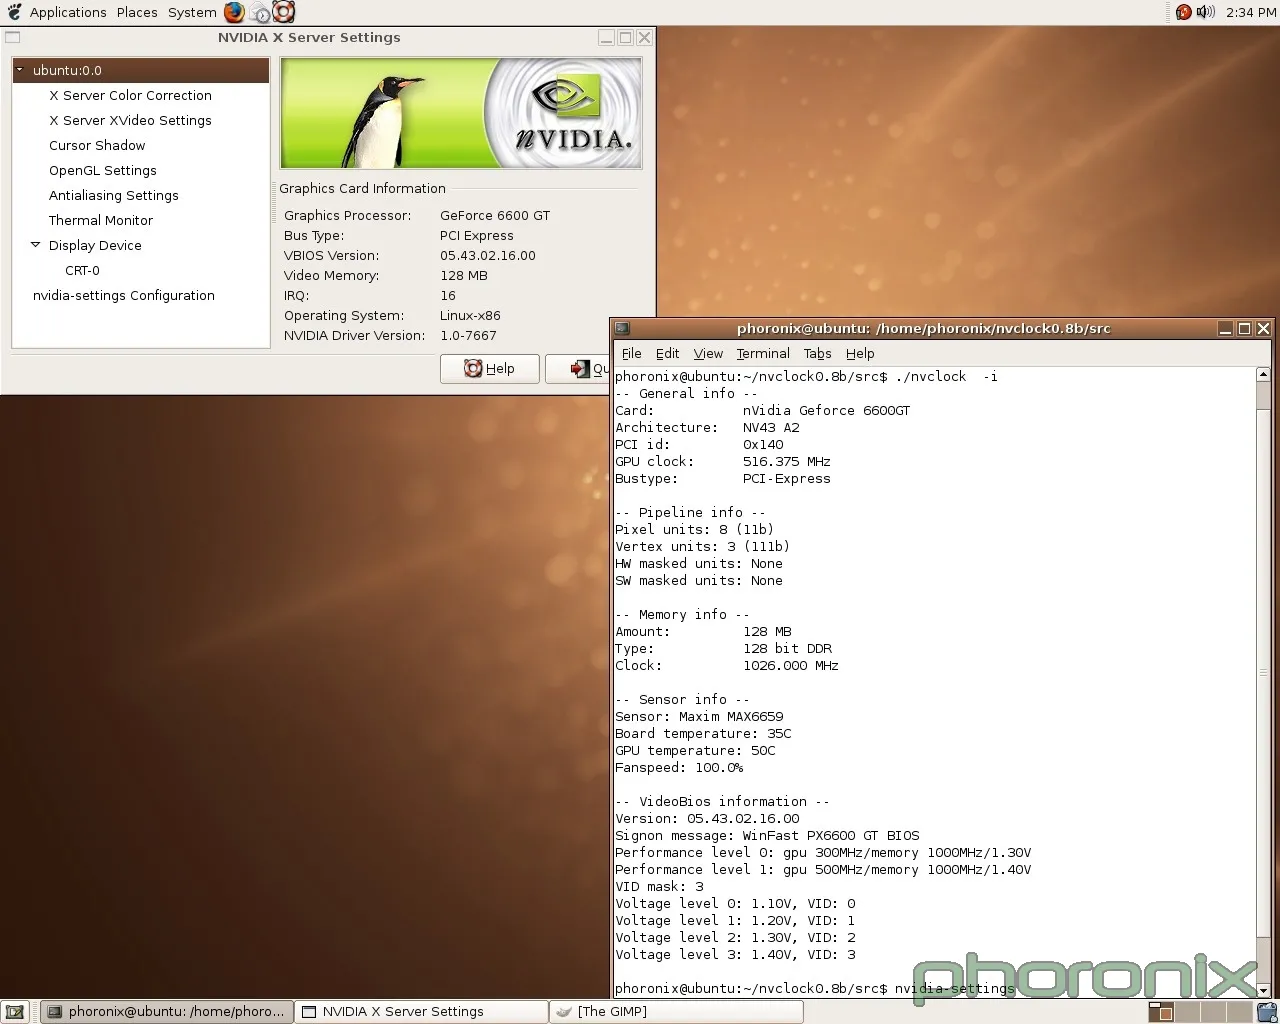The image size is (1280, 1024).
Task: Click the Architecture NV43 A2 line
Action: click(707, 427)
